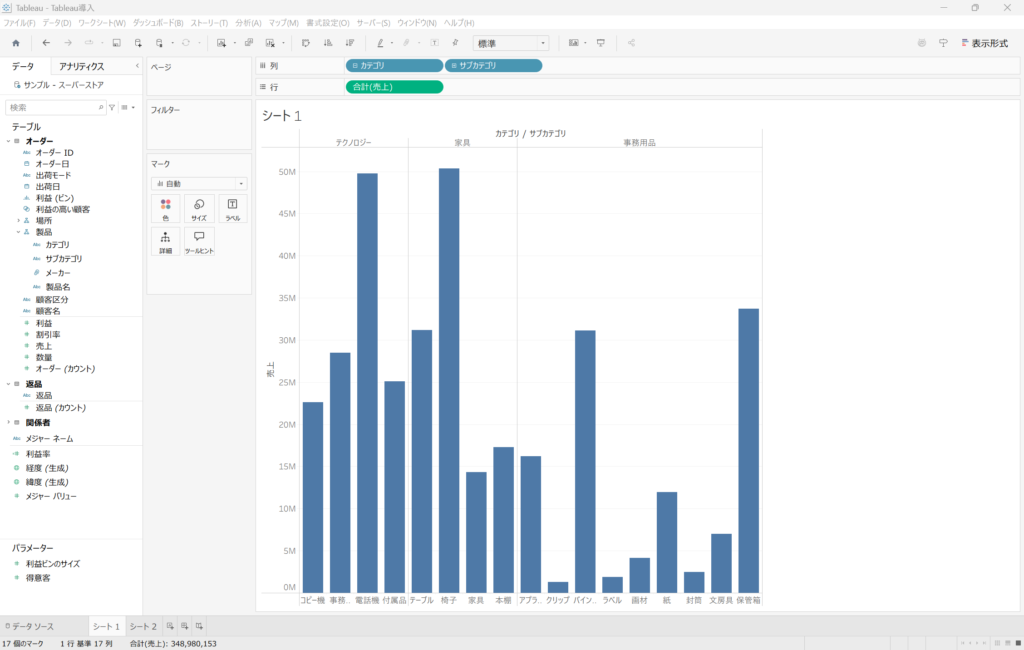Switch to the アナリティクス pane tab
The image size is (1024, 650).
(81, 66)
